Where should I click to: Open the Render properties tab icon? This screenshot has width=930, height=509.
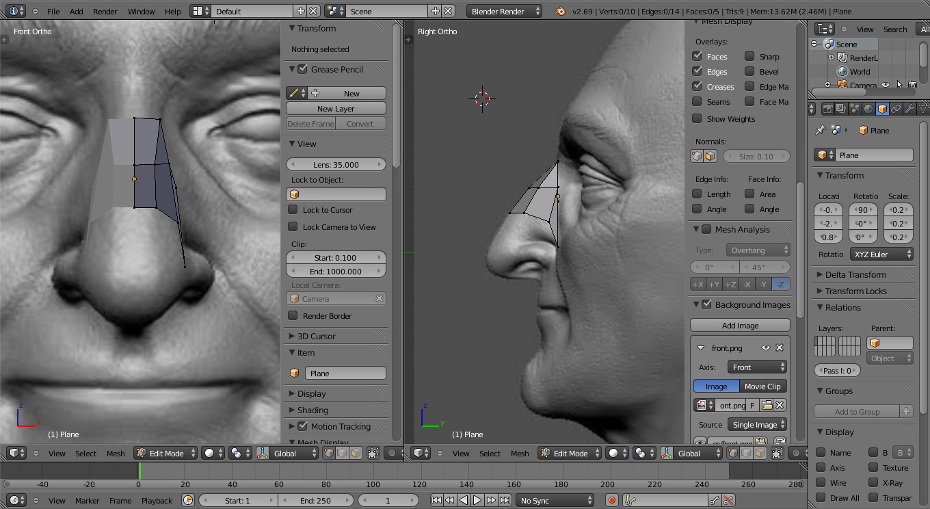(827, 109)
